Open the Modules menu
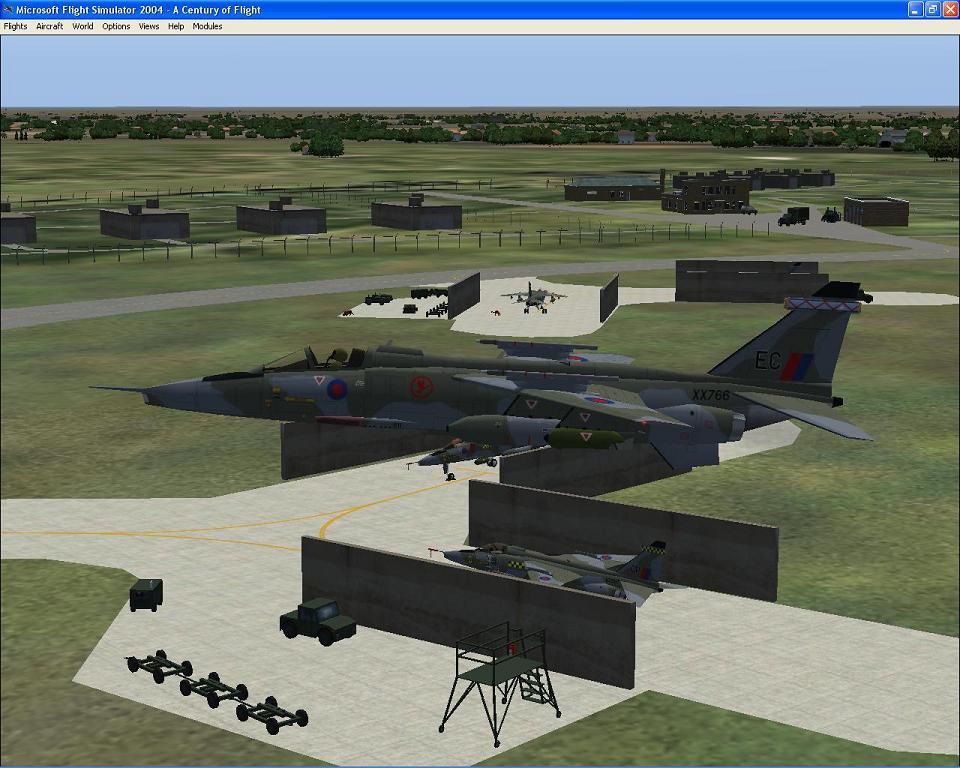The width and height of the screenshot is (960, 768). [207, 26]
